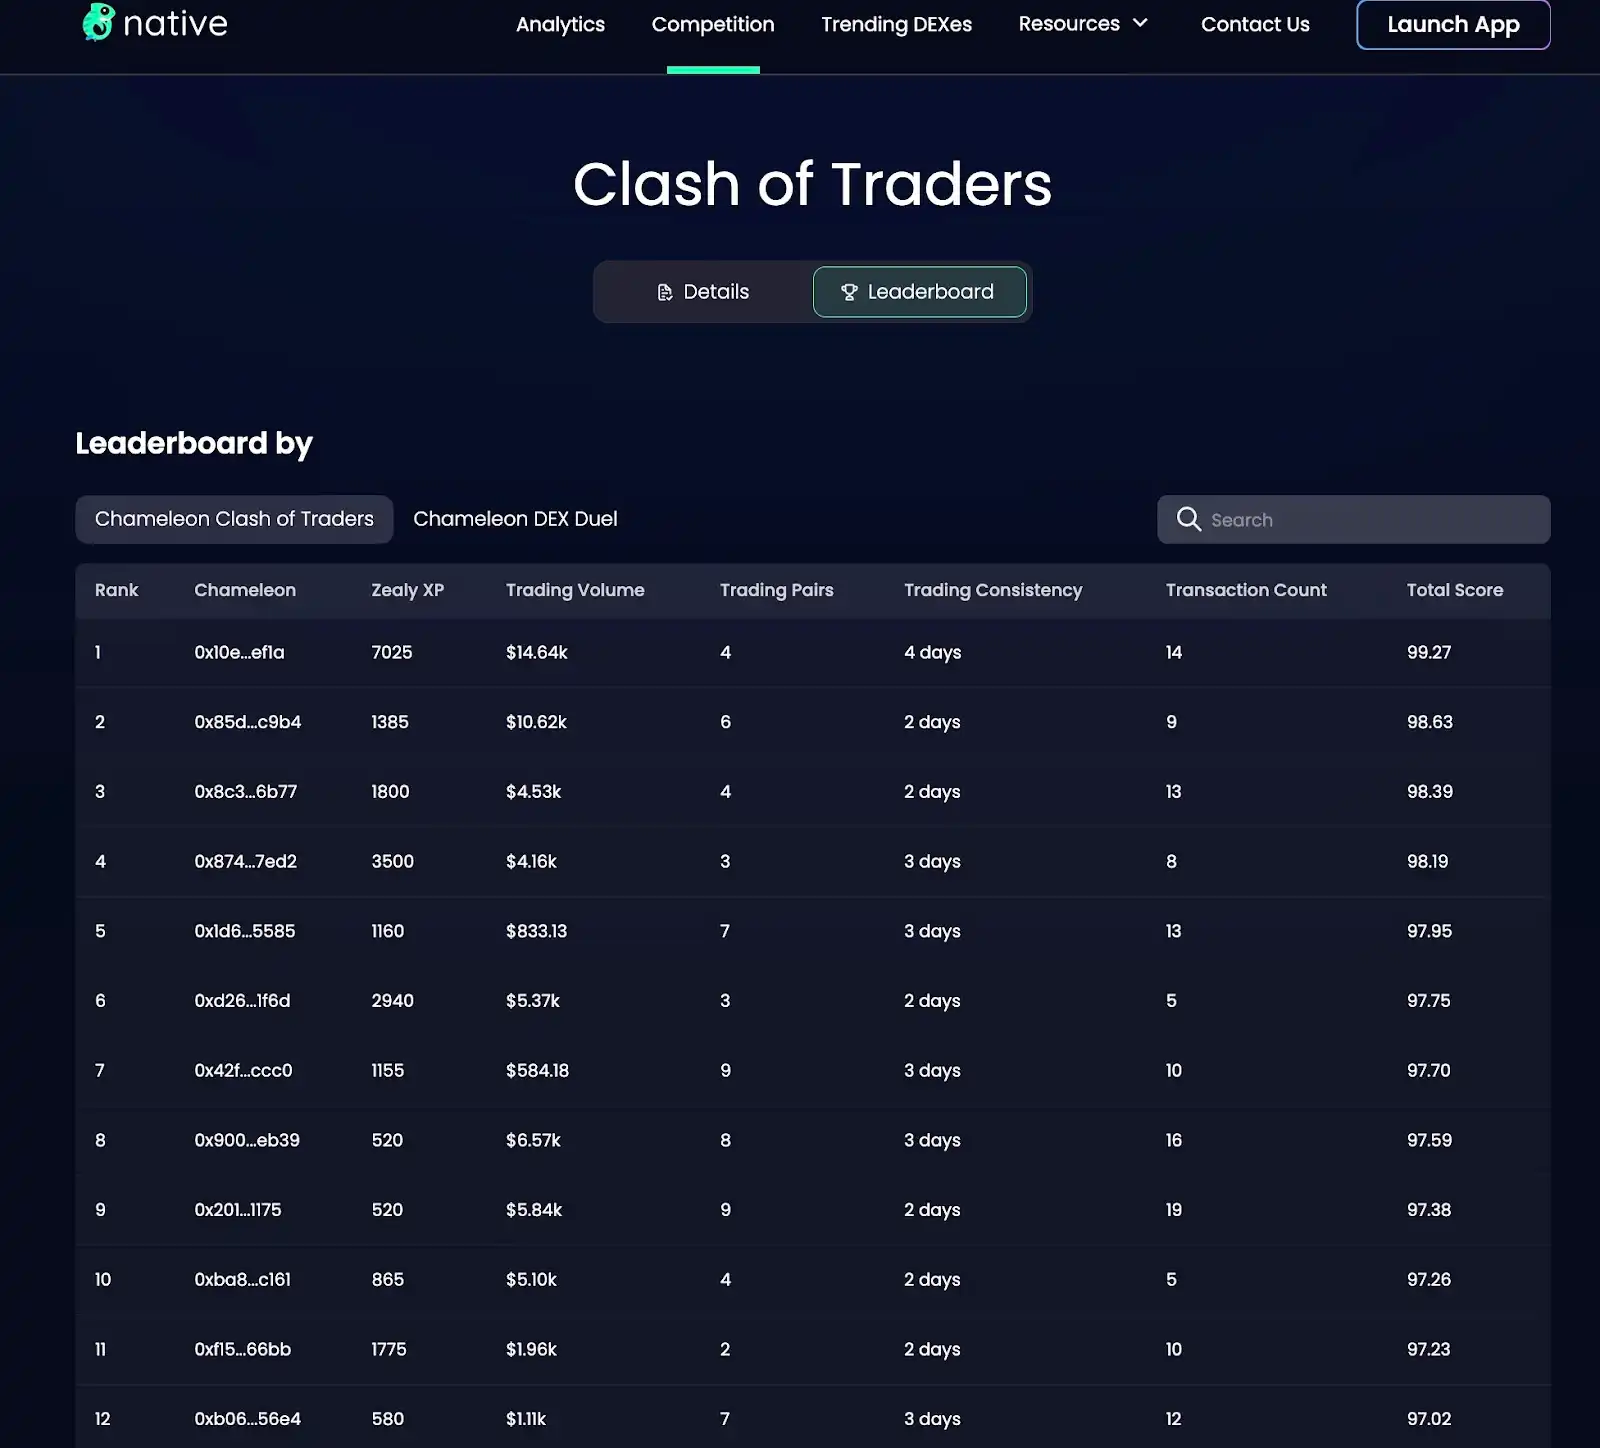Viewport: 1600px width, 1448px height.
Task: Click transaction count 16
Action: pyautogui.click(x=1174, y=1140)
